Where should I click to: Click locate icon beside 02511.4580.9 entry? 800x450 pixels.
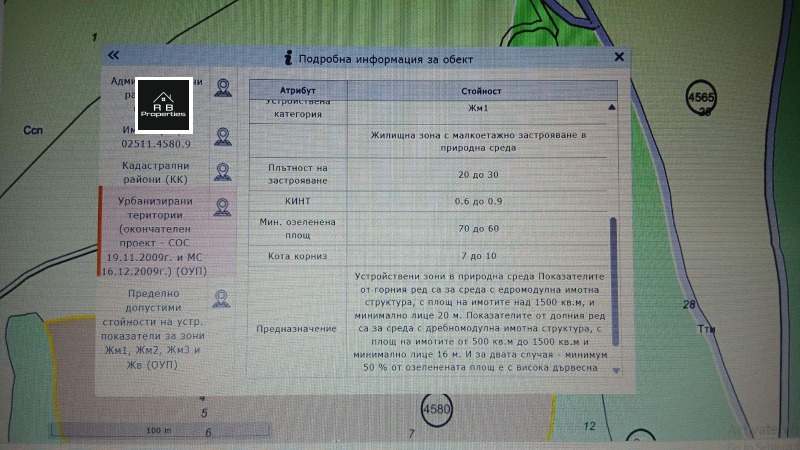[222, 136]
